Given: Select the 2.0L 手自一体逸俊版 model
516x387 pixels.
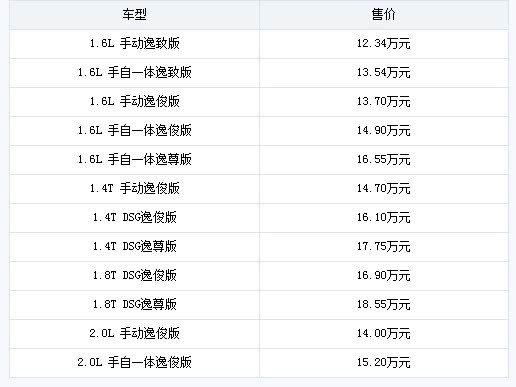Looking at the screenshot, I should point(134,363).
